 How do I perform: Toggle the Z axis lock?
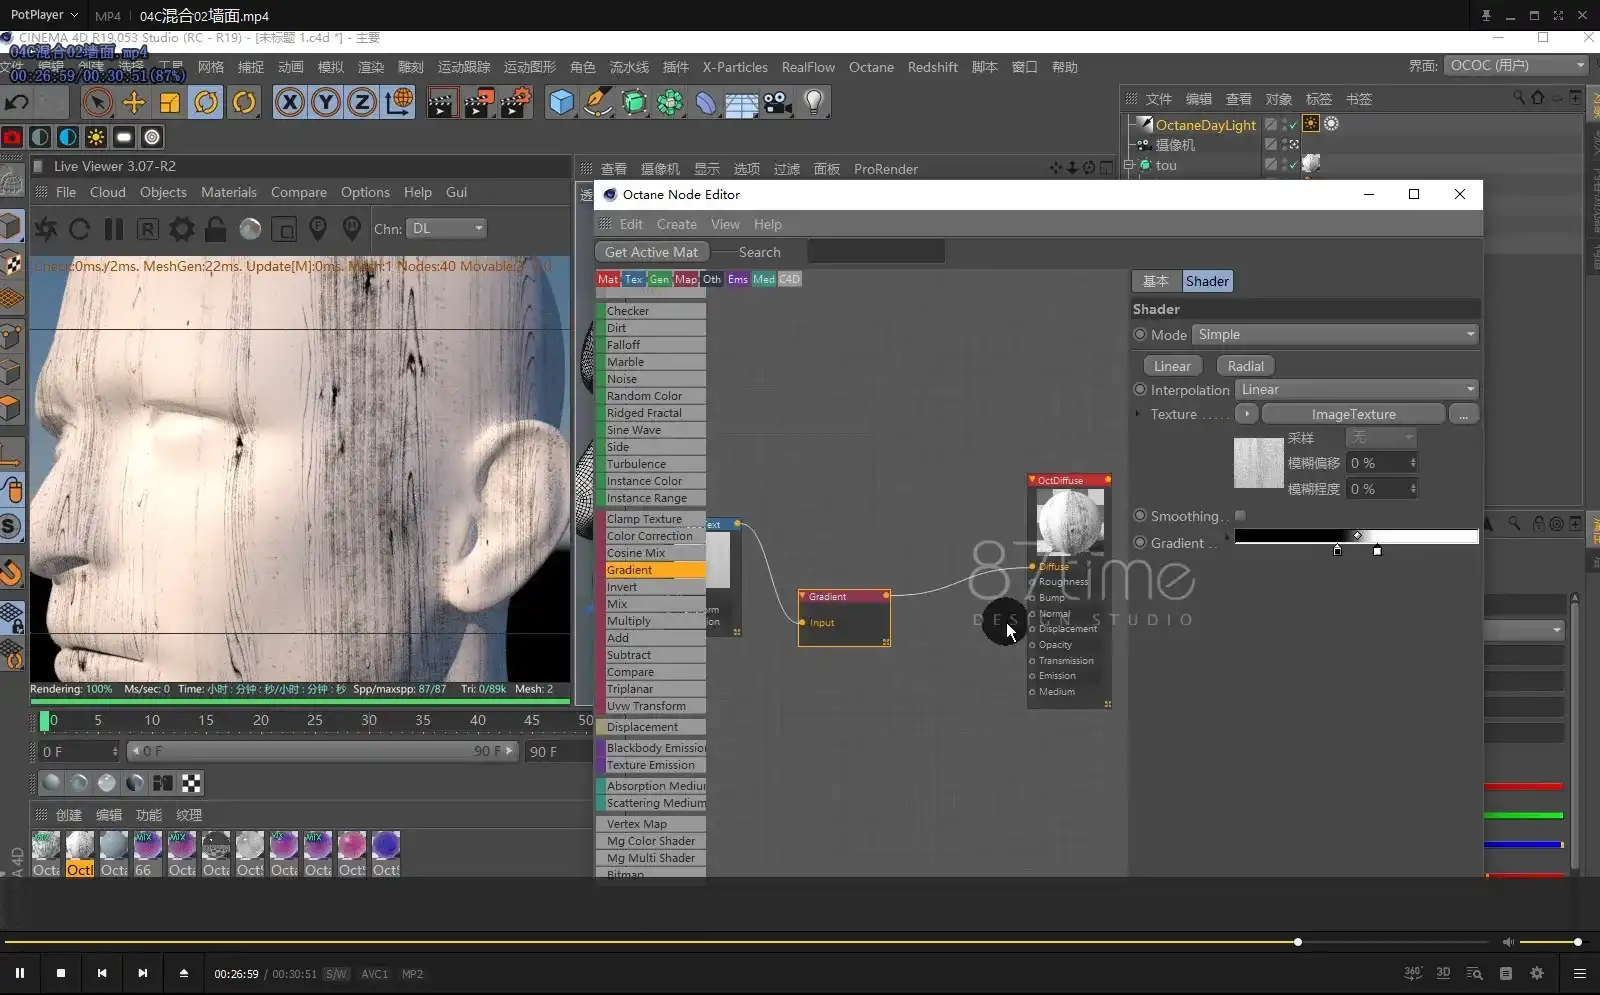tap(360, 102)
